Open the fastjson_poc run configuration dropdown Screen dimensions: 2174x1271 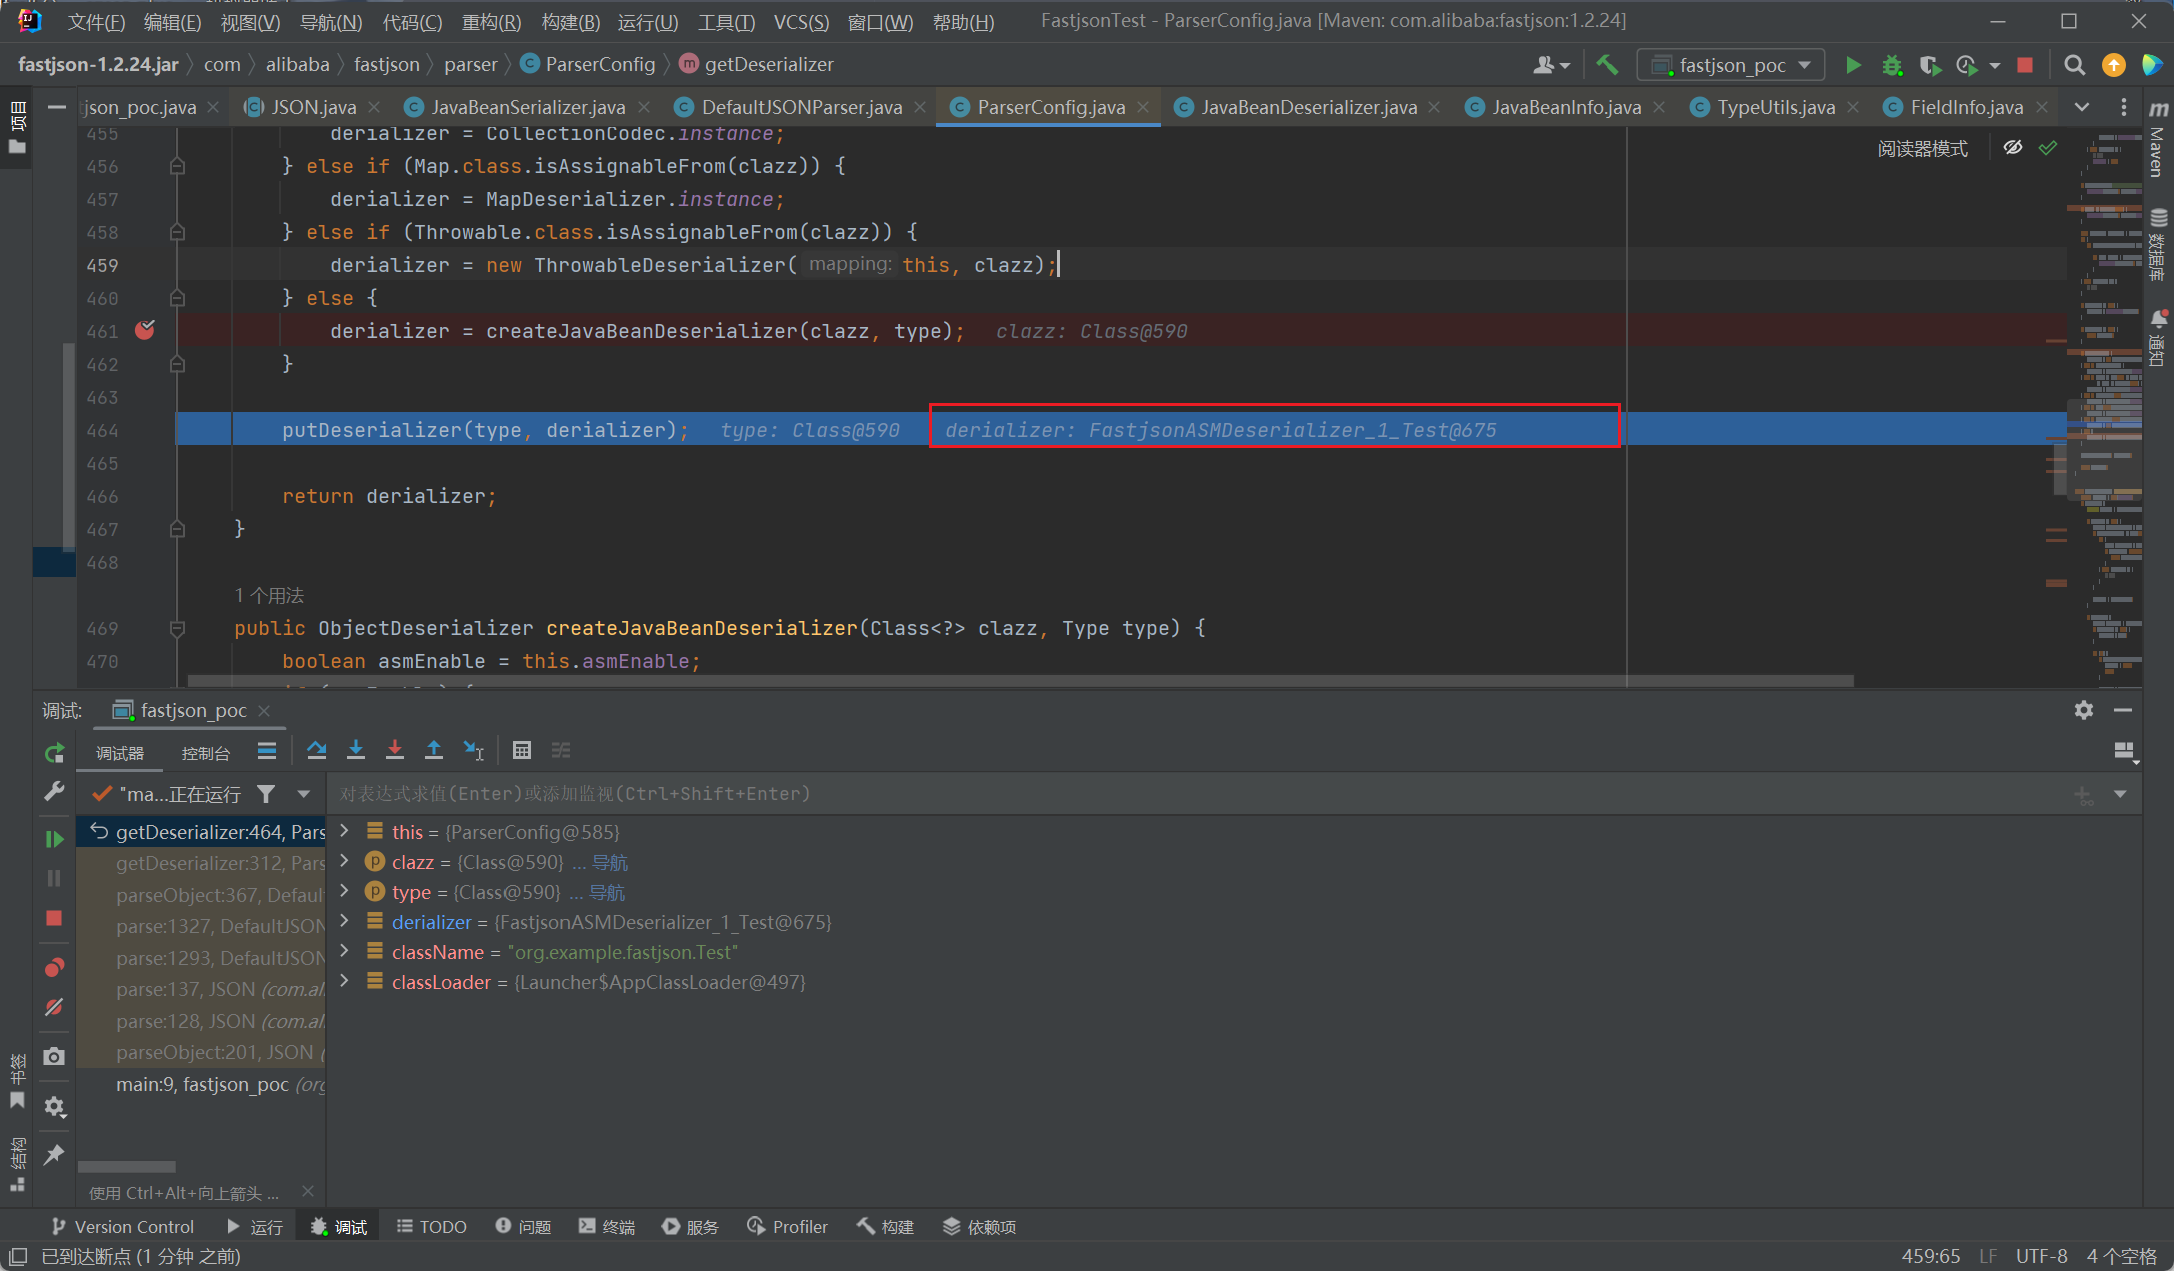point(1731,65)
